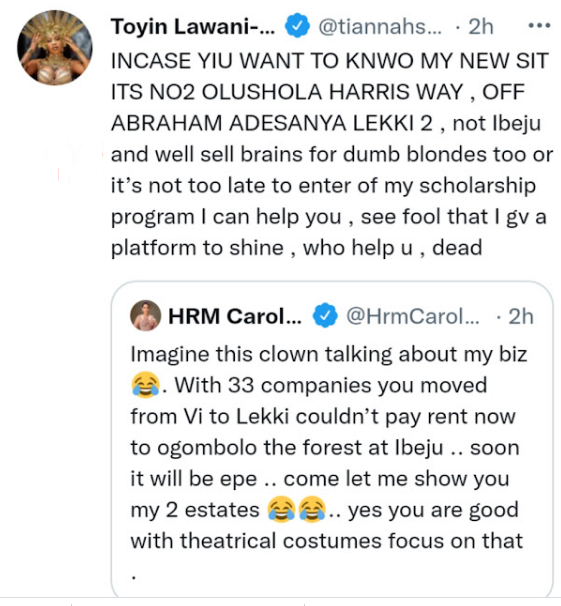Viewport: 561px width, 606px height.
Task: Open quoted tweet at 'Imagine this clown' text
Action: point(329,354)
